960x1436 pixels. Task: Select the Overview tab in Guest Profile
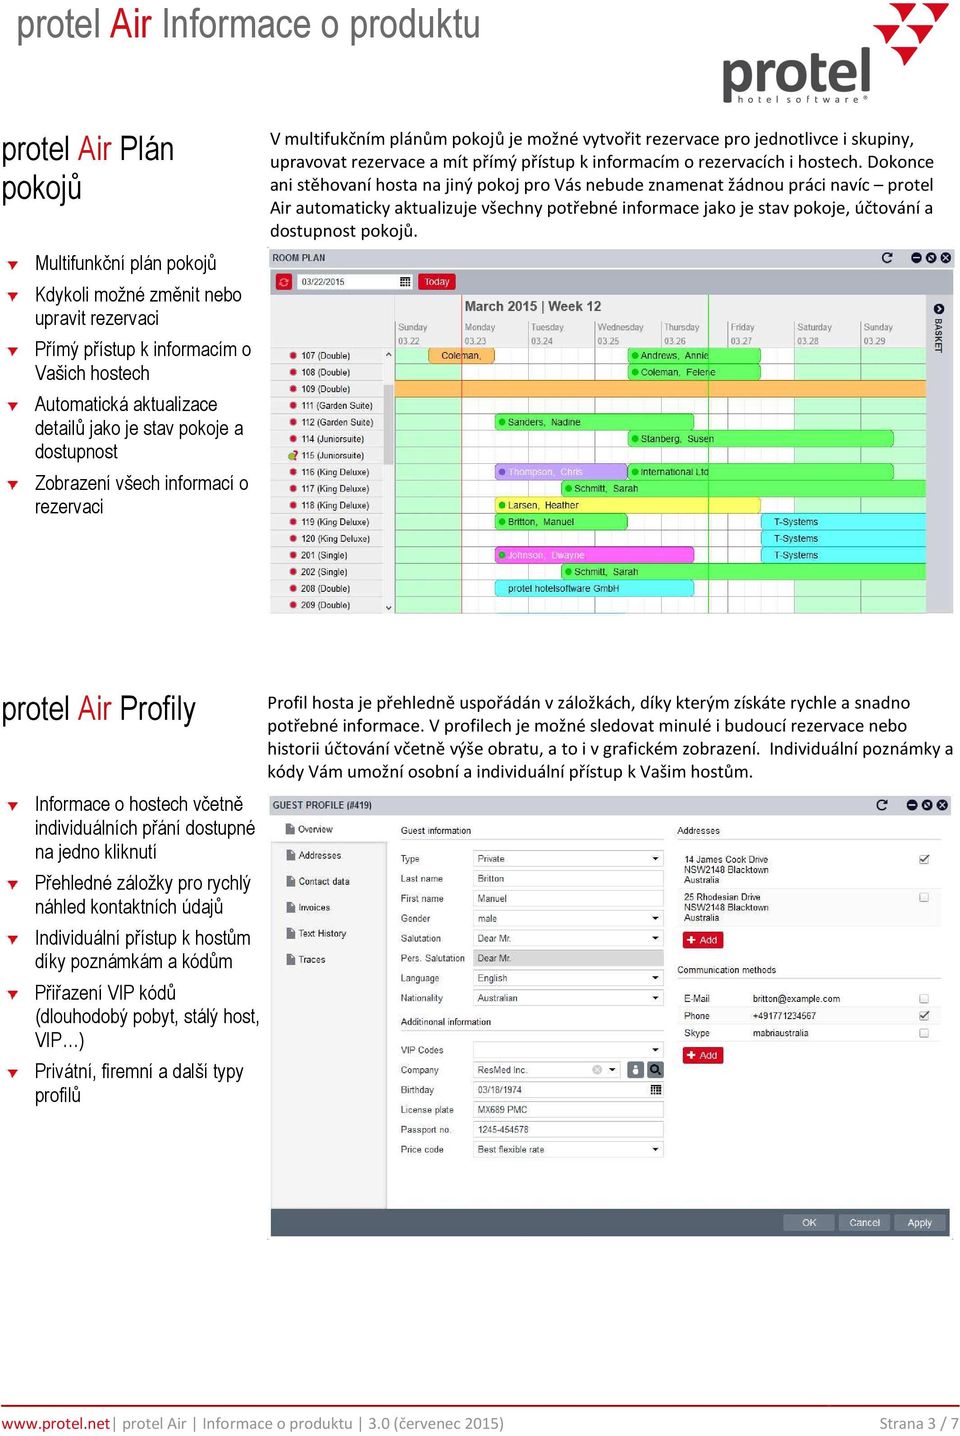pos(328,829)
